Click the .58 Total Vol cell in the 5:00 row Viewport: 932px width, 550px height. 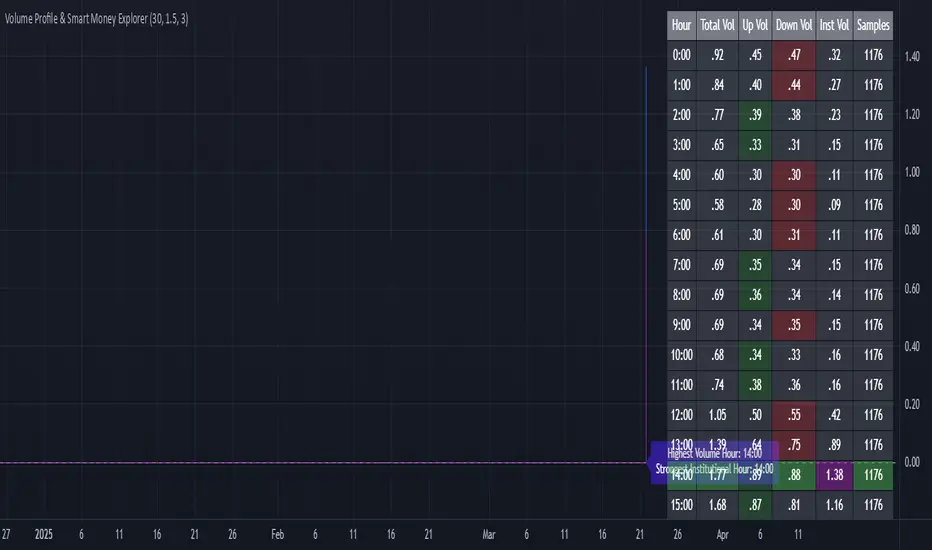[717, 205]
